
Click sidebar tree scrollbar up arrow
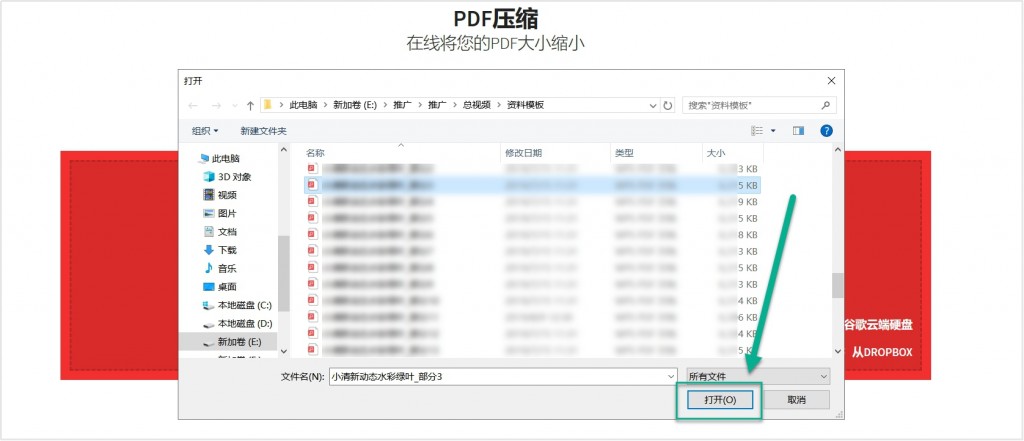tap(283, 150)
